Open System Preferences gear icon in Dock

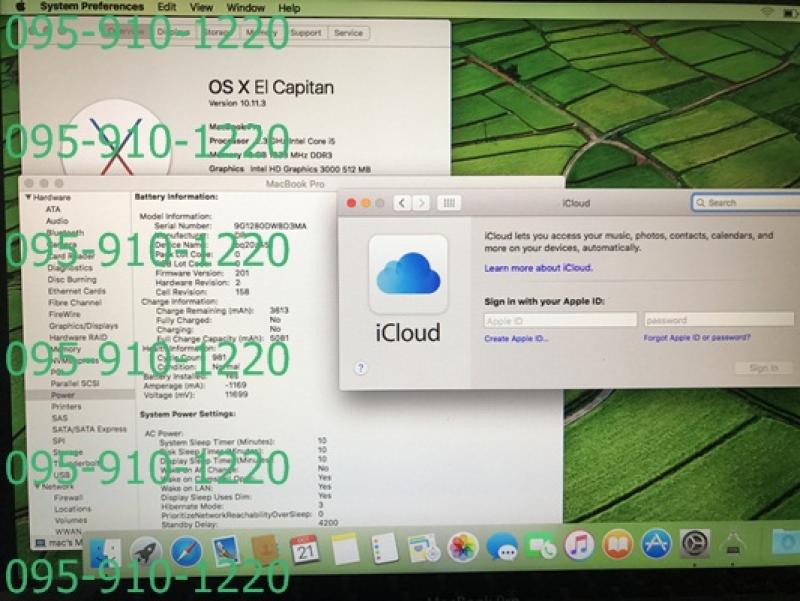click(694, 544)
